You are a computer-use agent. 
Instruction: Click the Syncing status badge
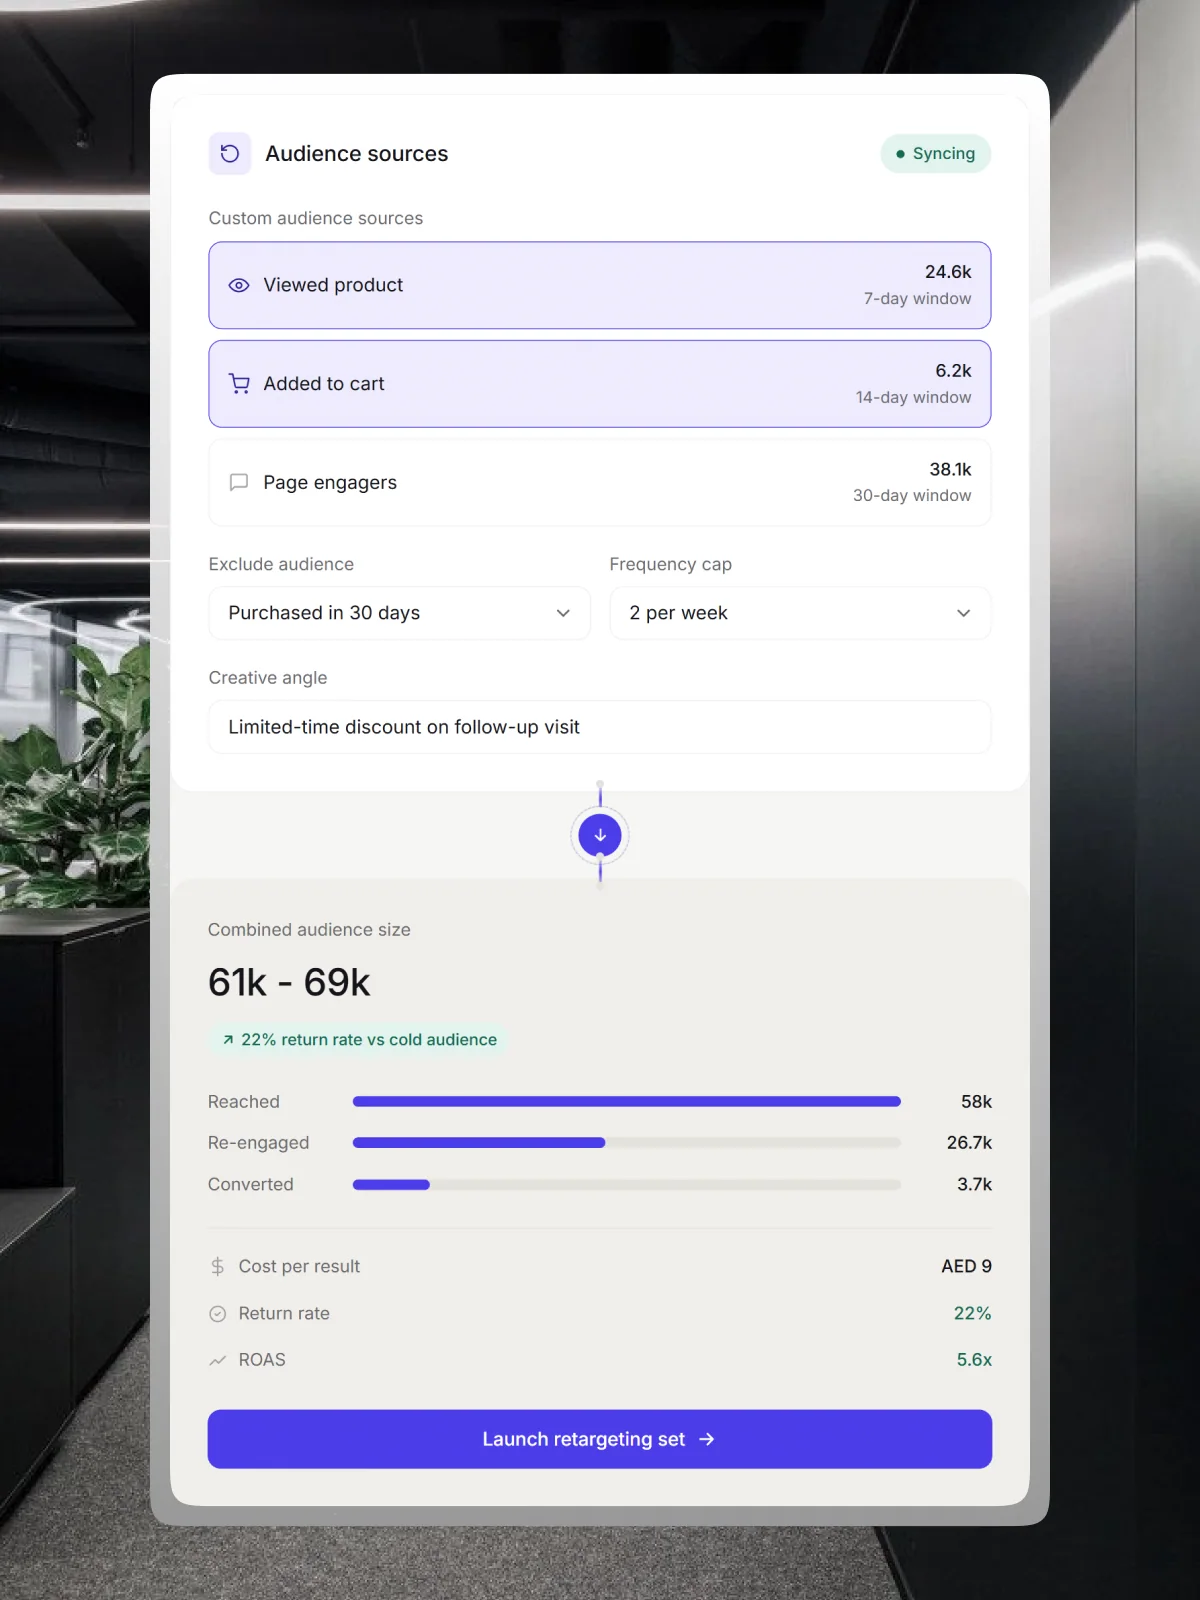tap(936, 154)
